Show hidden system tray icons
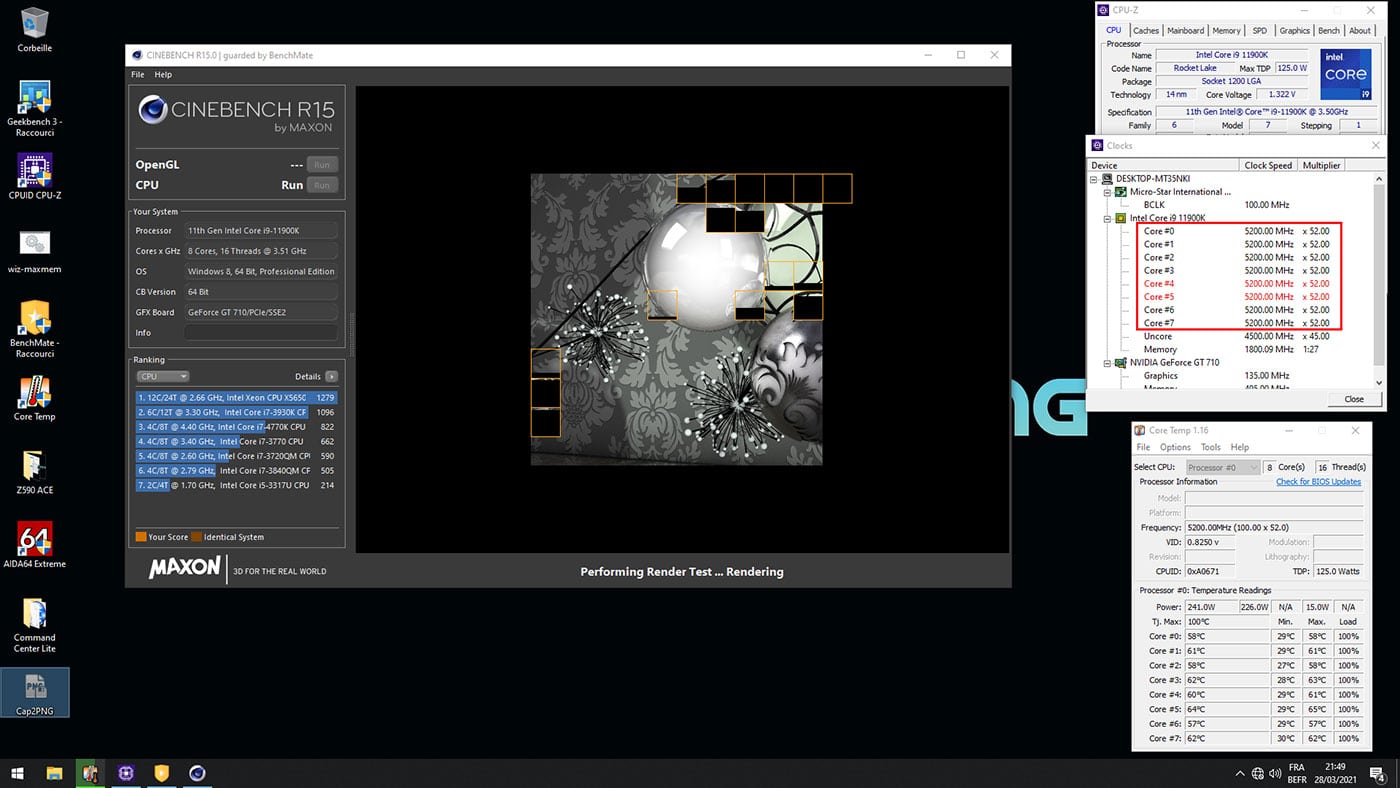This screenshot has height=788, width=1400. pyautogui.click(x=1241, y=773)
